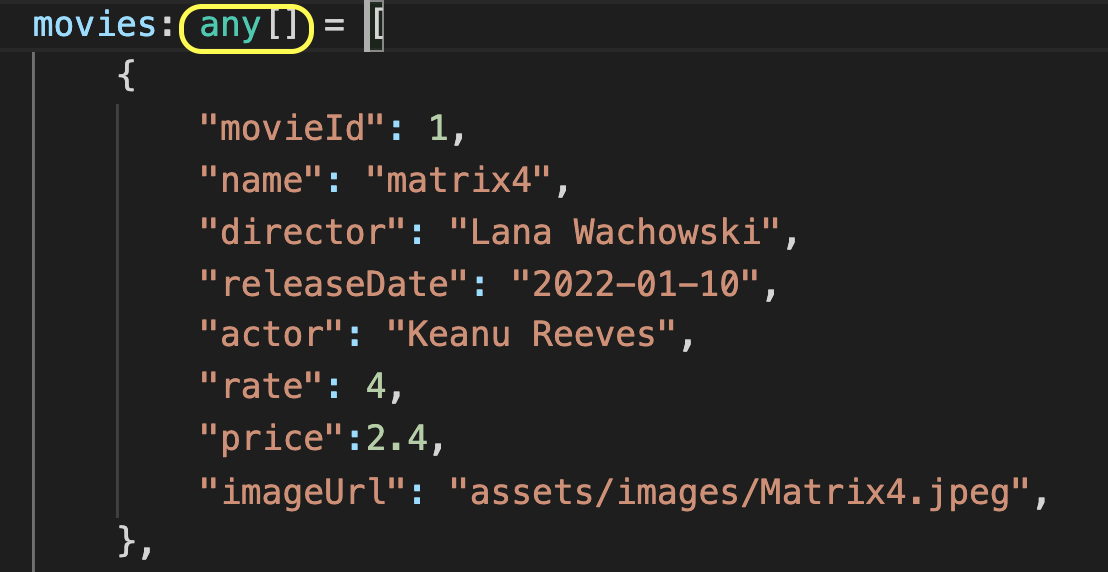
Task: Click the "name" property key
Action: (x=261, y=181)
